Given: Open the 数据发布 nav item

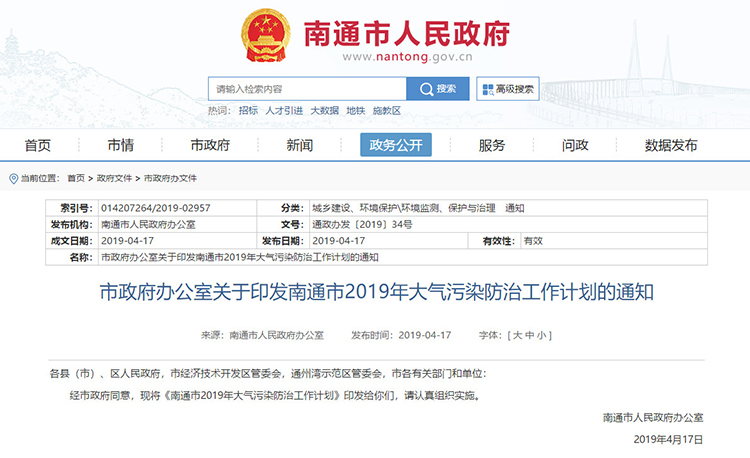Looking at the screenshot, I should coord(671,145).
